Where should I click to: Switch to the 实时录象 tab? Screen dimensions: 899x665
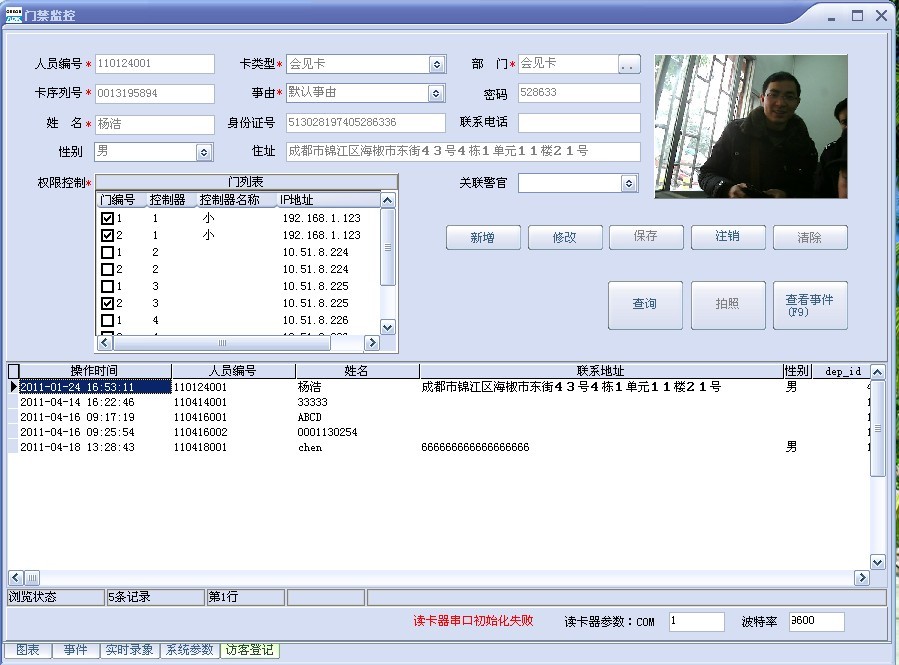[x=129, y=650]
